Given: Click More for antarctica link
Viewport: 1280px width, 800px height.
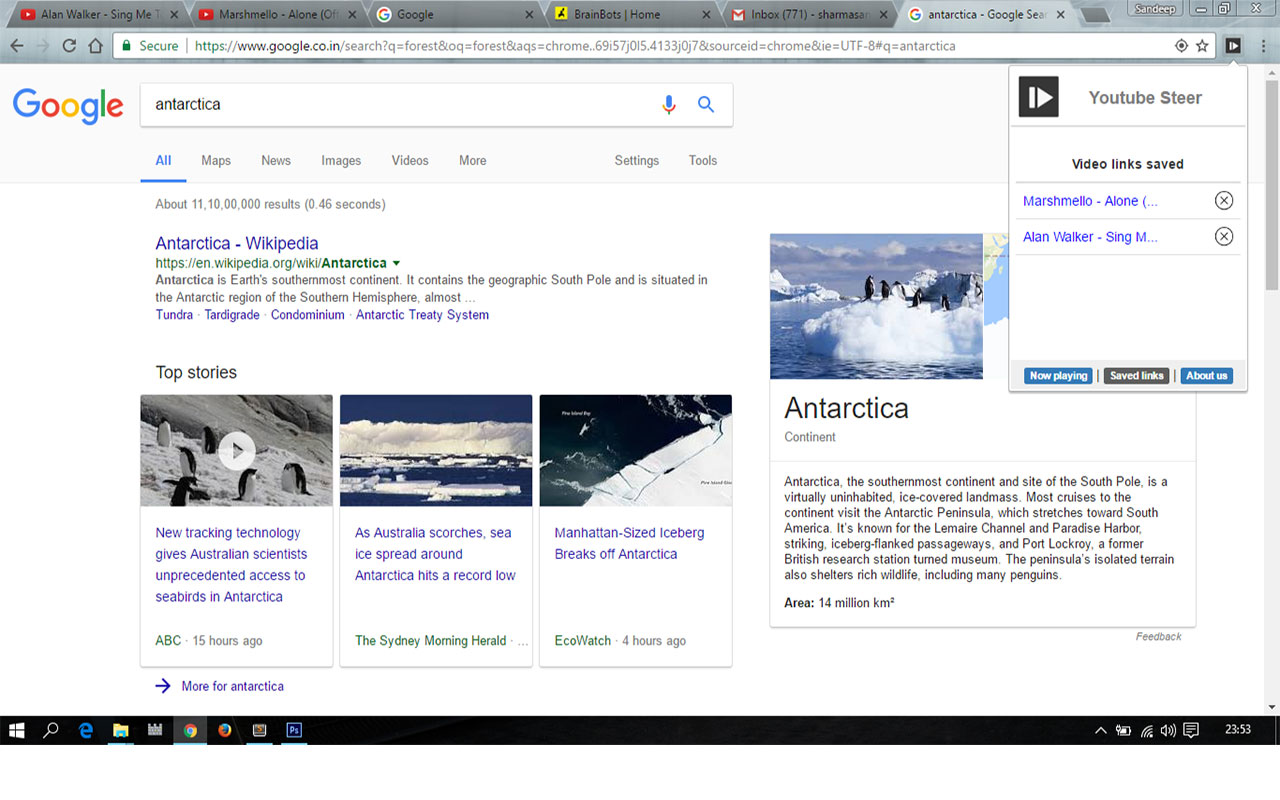Looking at the screenshot, I should 233,686.
